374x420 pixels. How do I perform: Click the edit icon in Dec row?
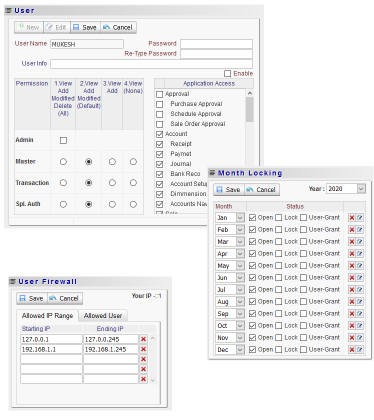coord(359,350)
